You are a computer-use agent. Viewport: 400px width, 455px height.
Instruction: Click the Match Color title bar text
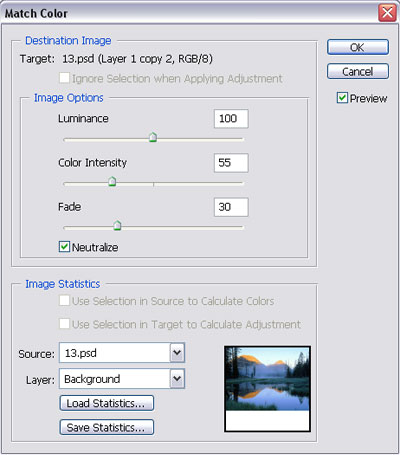[x=36, y=14]
